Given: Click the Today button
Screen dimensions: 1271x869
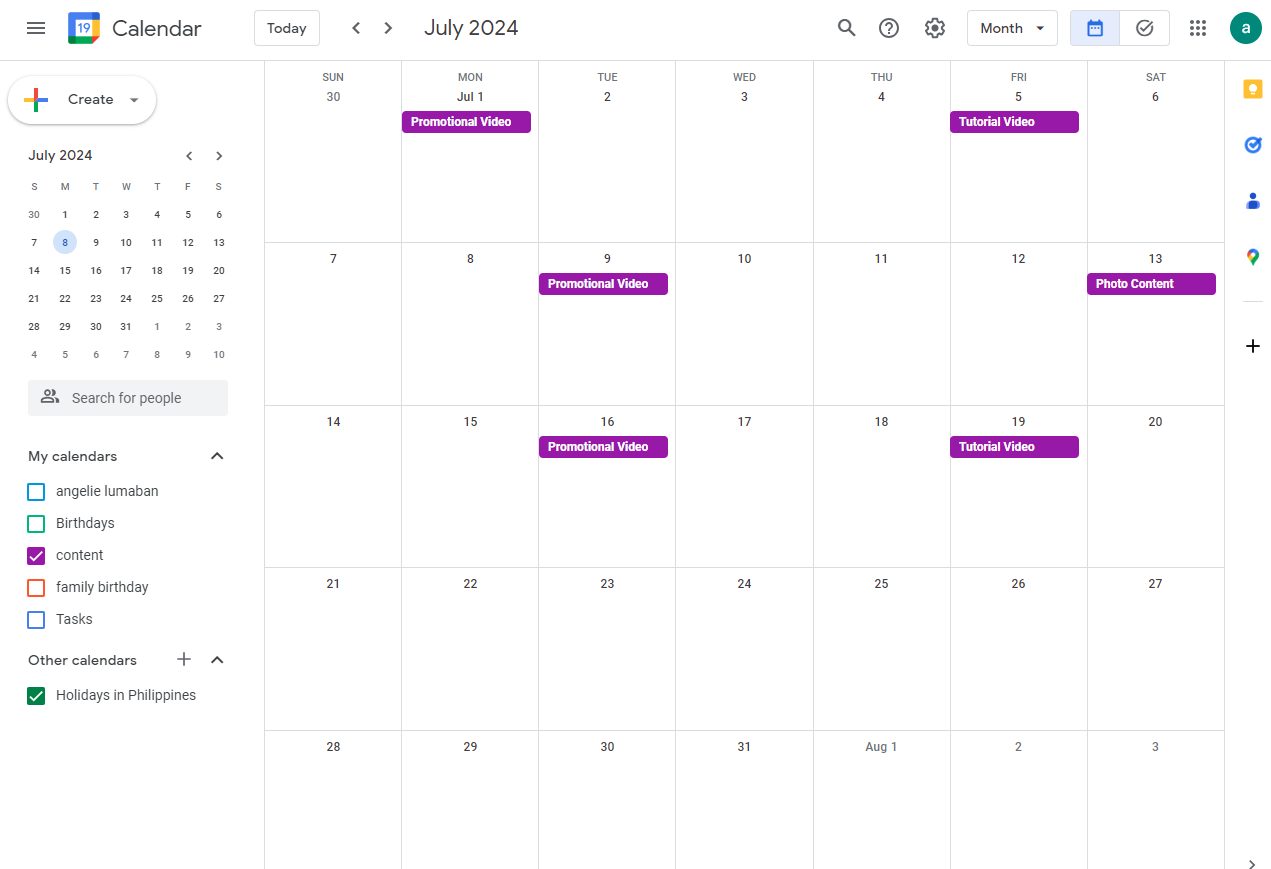Looking at the screenshot, I should [x=287, y=28].
